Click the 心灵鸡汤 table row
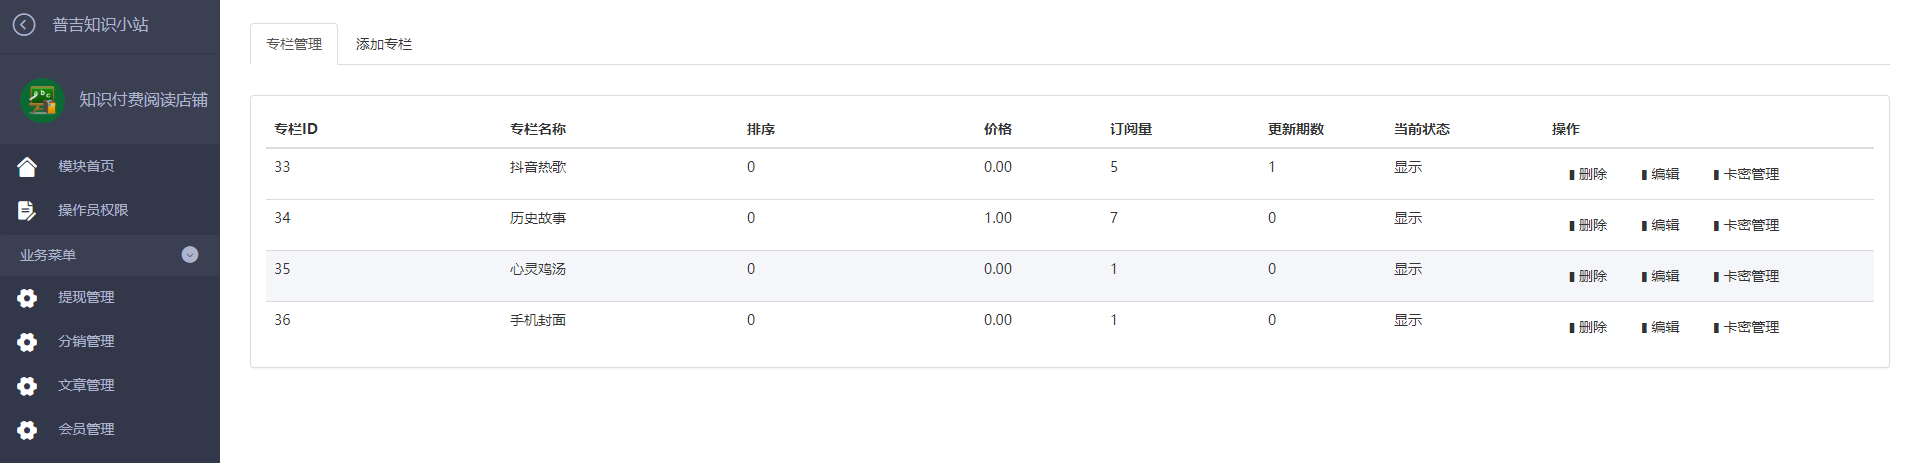 (x=1070, y=276)
